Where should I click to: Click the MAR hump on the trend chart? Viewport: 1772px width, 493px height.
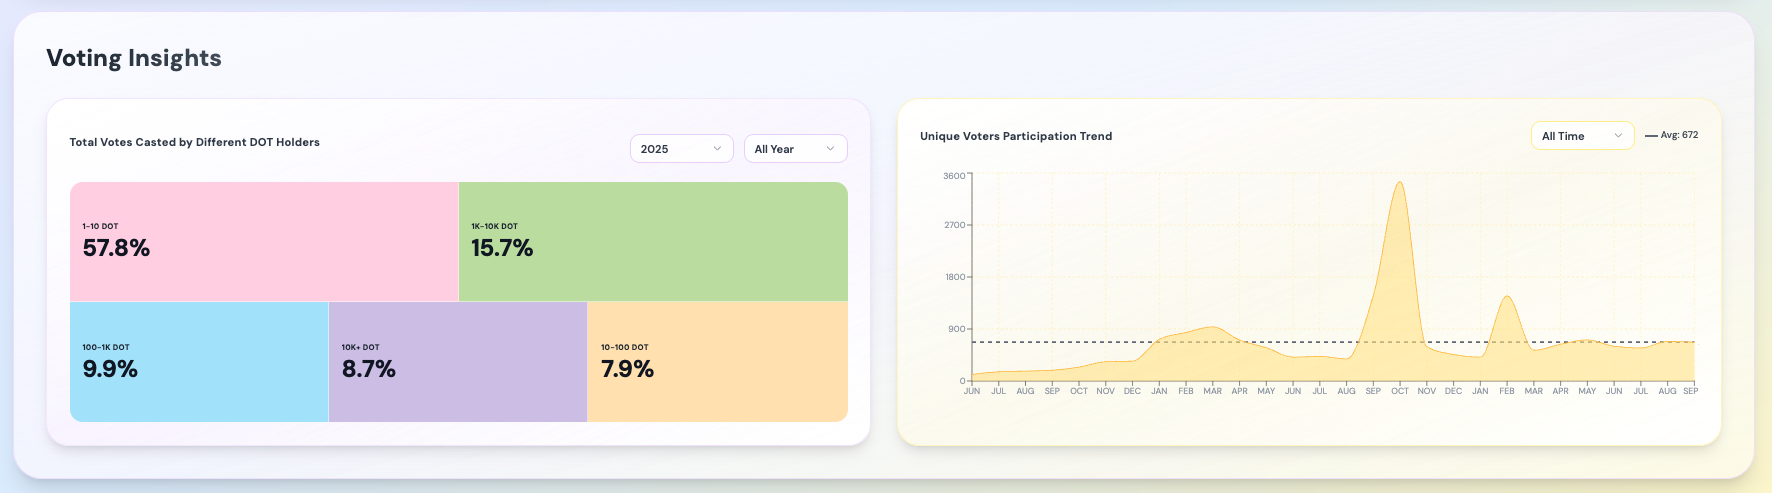1213,328
